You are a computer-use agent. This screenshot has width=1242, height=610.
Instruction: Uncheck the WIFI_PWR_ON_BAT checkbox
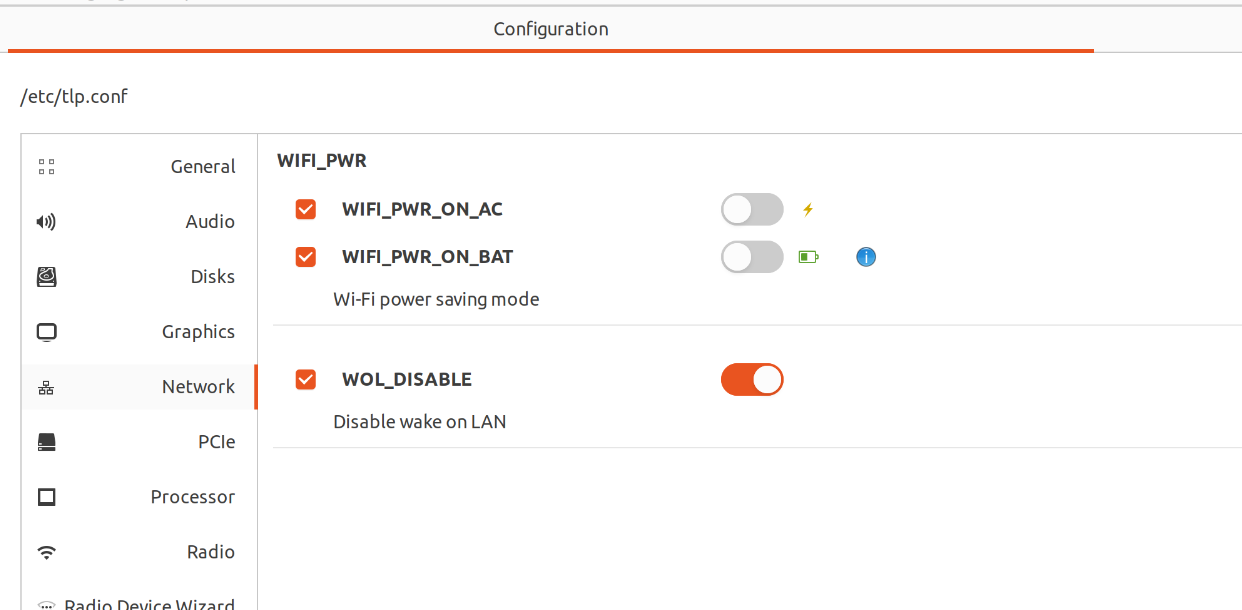(306, 257)
